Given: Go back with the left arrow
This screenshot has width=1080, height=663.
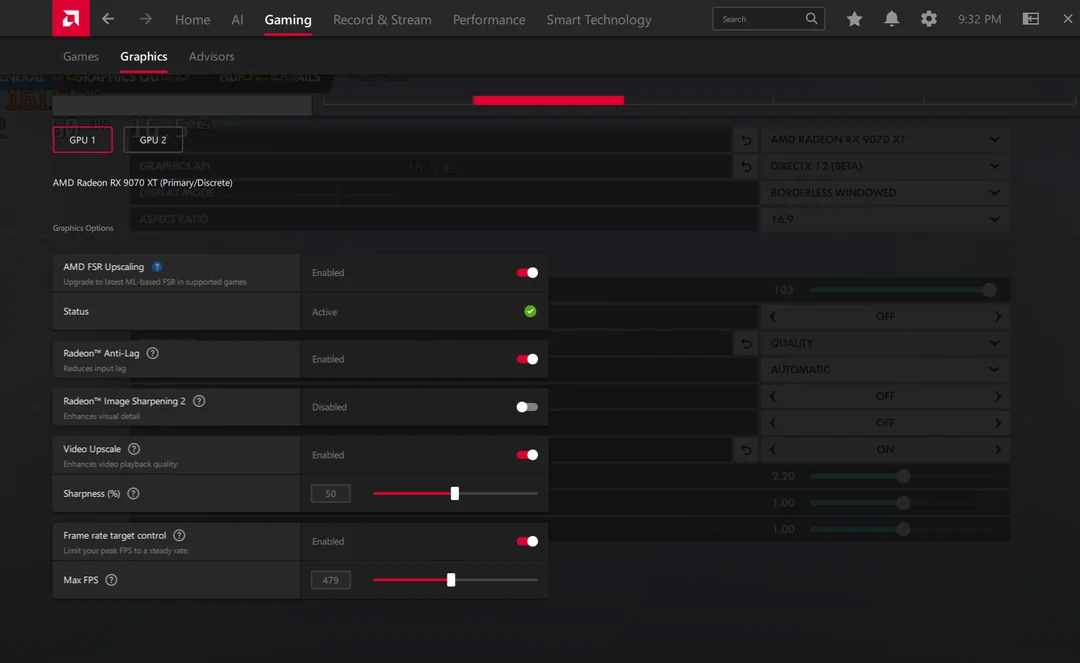Looking at the screenshot, I should (x=108, y=19).
